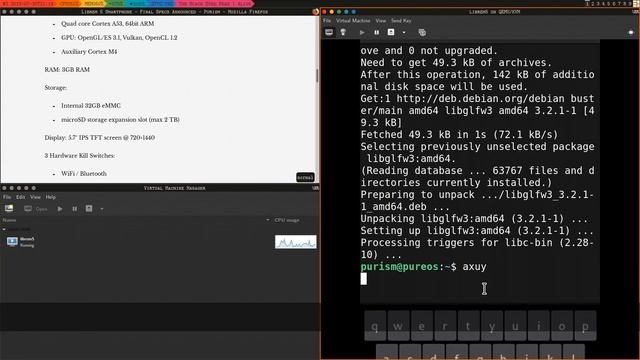Click the CPU usage graph thumbnail

pos(296,242)
